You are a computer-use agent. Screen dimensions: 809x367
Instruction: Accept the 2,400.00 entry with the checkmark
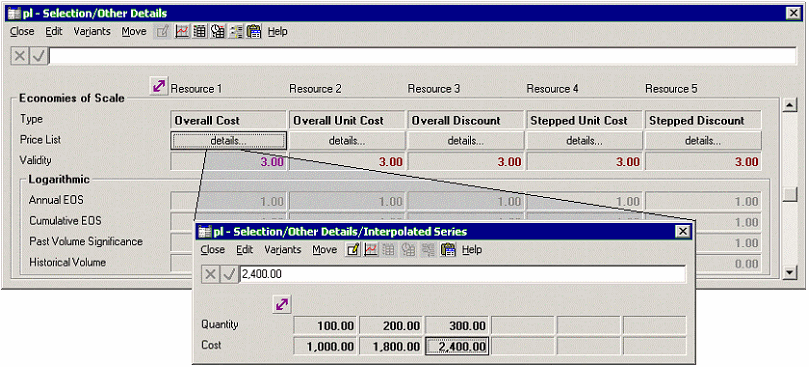coord(229,274)
